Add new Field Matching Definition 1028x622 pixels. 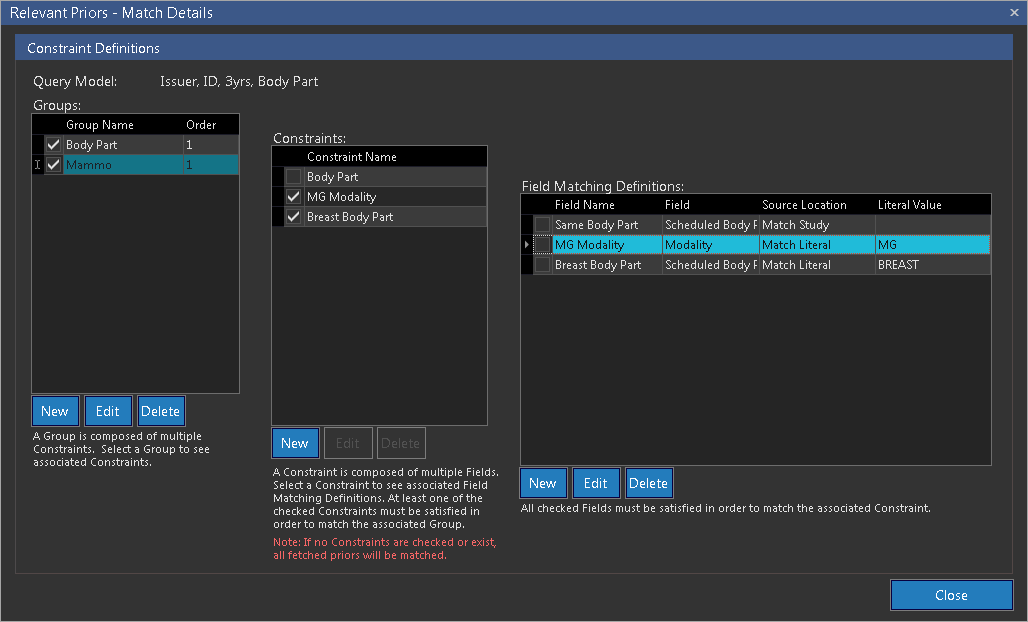(x=543, y=483)
